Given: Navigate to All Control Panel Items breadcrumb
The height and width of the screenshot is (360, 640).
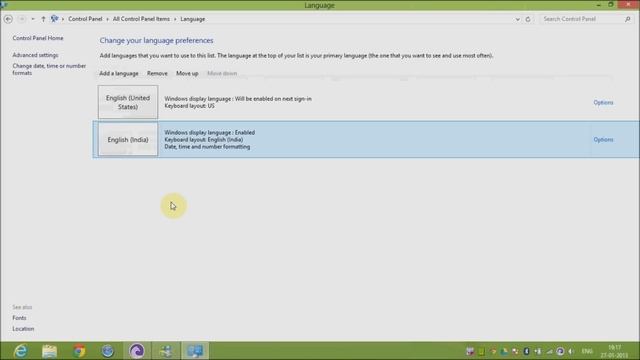Looking at the screenshot, I should tap(141, 19).
